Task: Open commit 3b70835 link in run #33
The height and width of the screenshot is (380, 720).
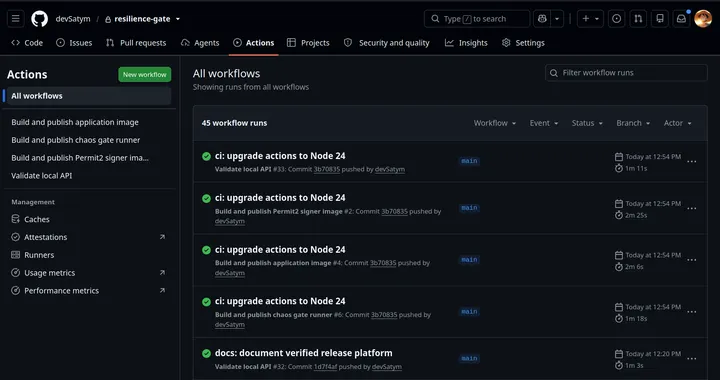Action: [x=327, y=169]
